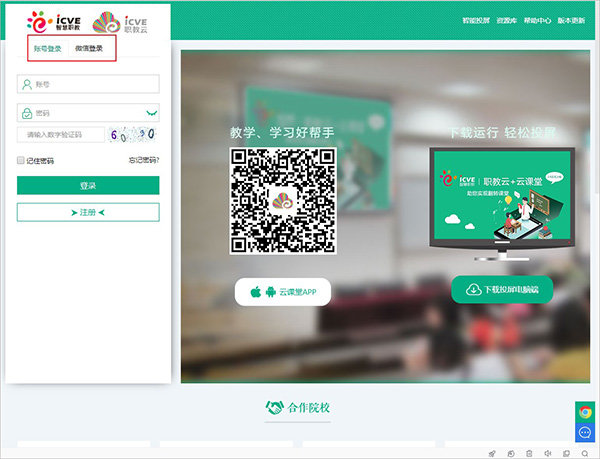Image resolution: width=600 pixels, height=459 pixels.
Task: Toggle password visibility eye icon
Action: [x=152, y=113]
